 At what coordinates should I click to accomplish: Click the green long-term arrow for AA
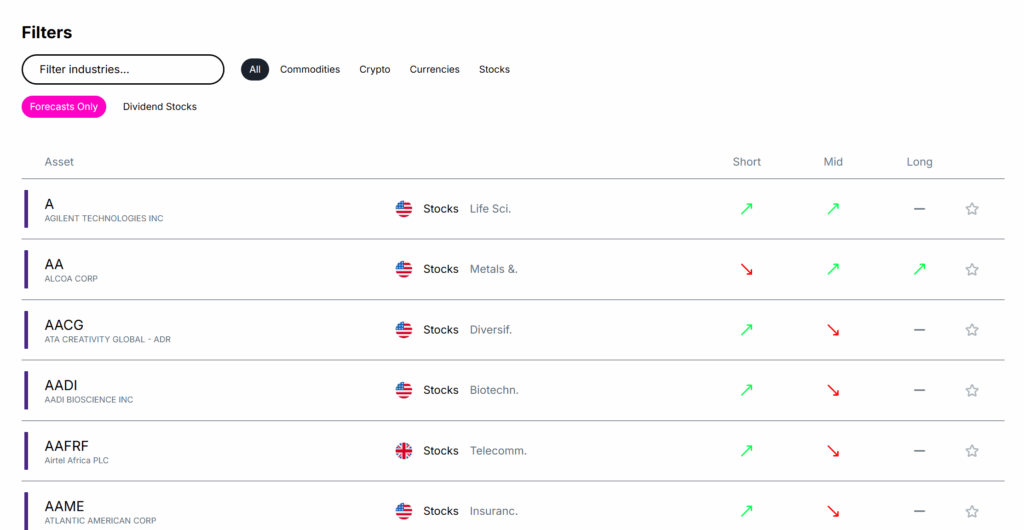pyautogui.click(x=919, y=269)
